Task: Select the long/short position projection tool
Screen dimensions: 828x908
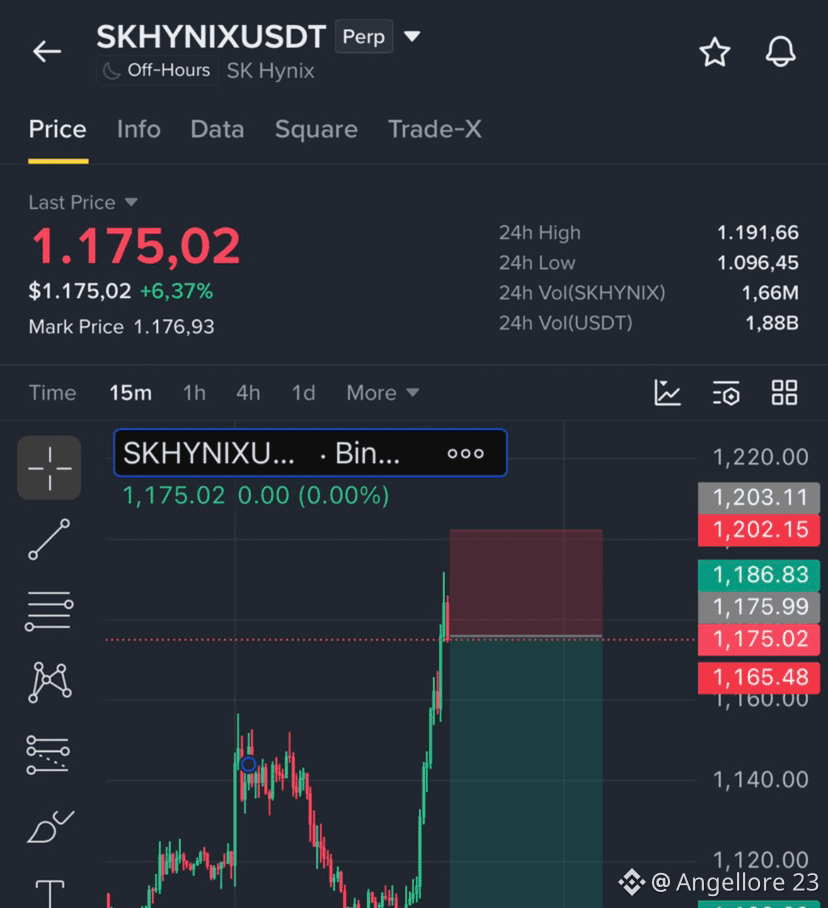Action: click(x=48, y=755)
